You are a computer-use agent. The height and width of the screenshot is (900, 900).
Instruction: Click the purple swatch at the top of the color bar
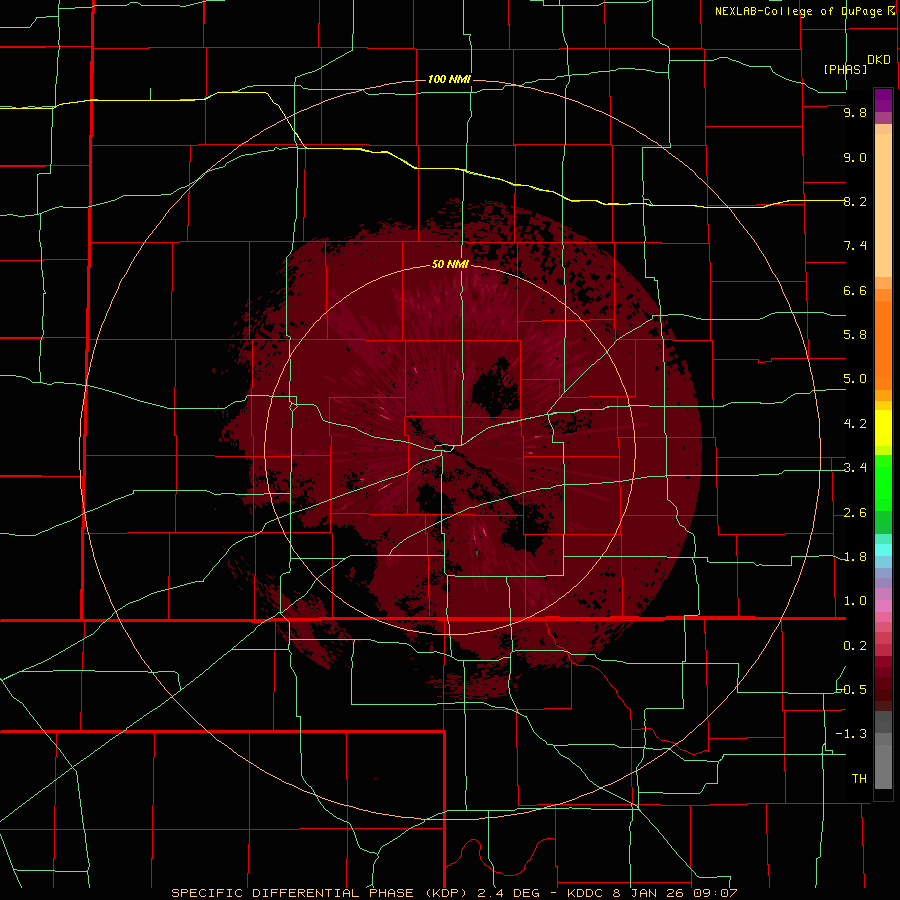883,100
